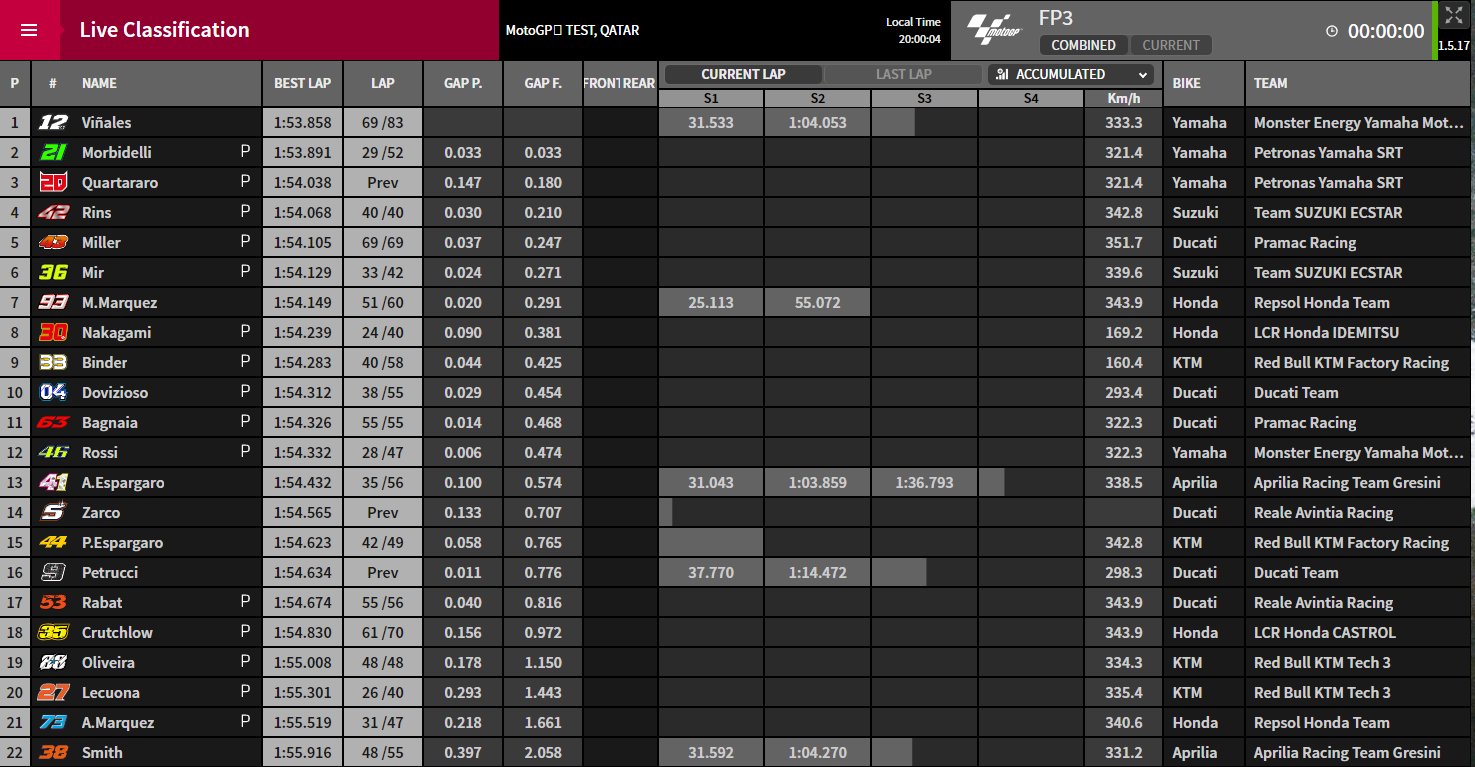Sort by BEST LAP column header
This screenshot has width=1475, height=767.
pos(303,83)
